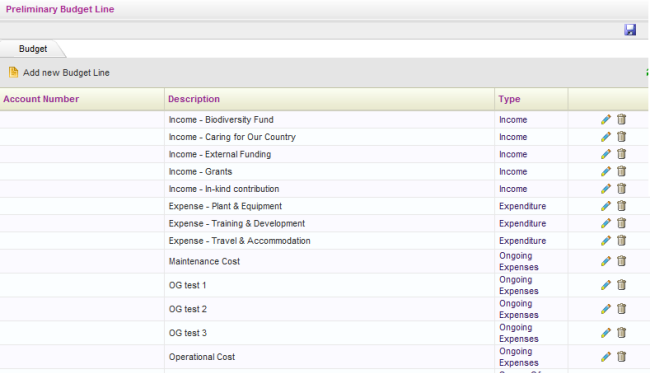Delete the OG test 3 line

621,333
